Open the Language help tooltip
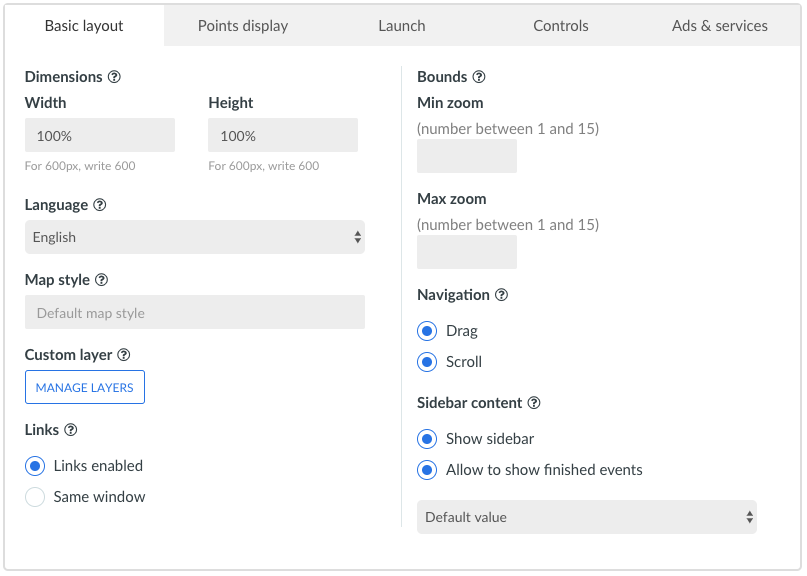The width and height of the screenshot is (807, 576). tap(100, 205)
